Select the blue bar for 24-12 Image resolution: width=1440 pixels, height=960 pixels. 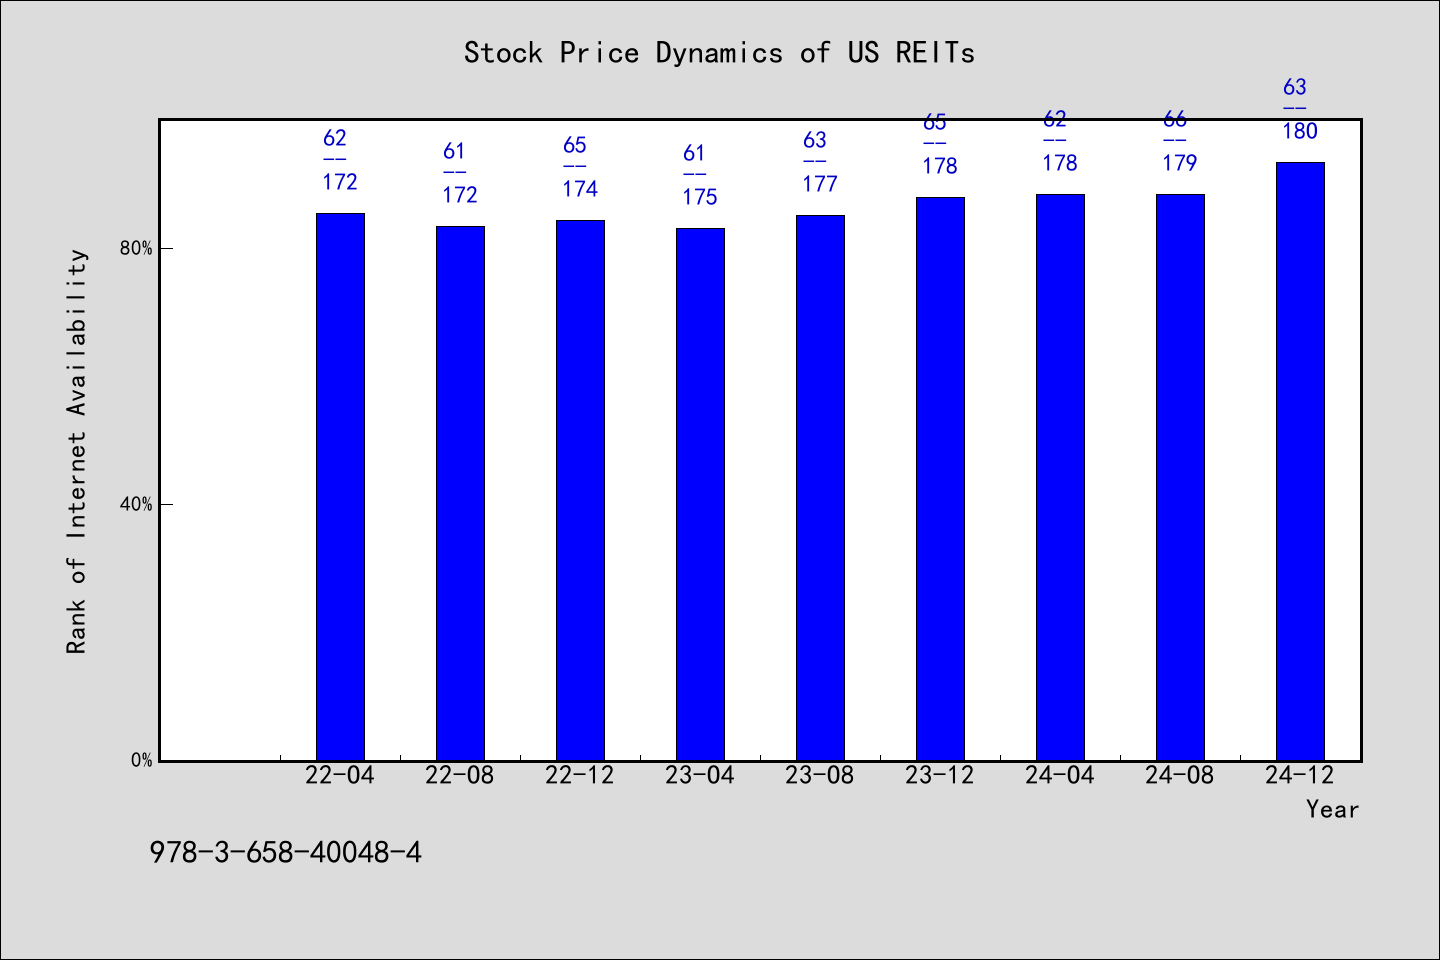(x=1300, y=461)
